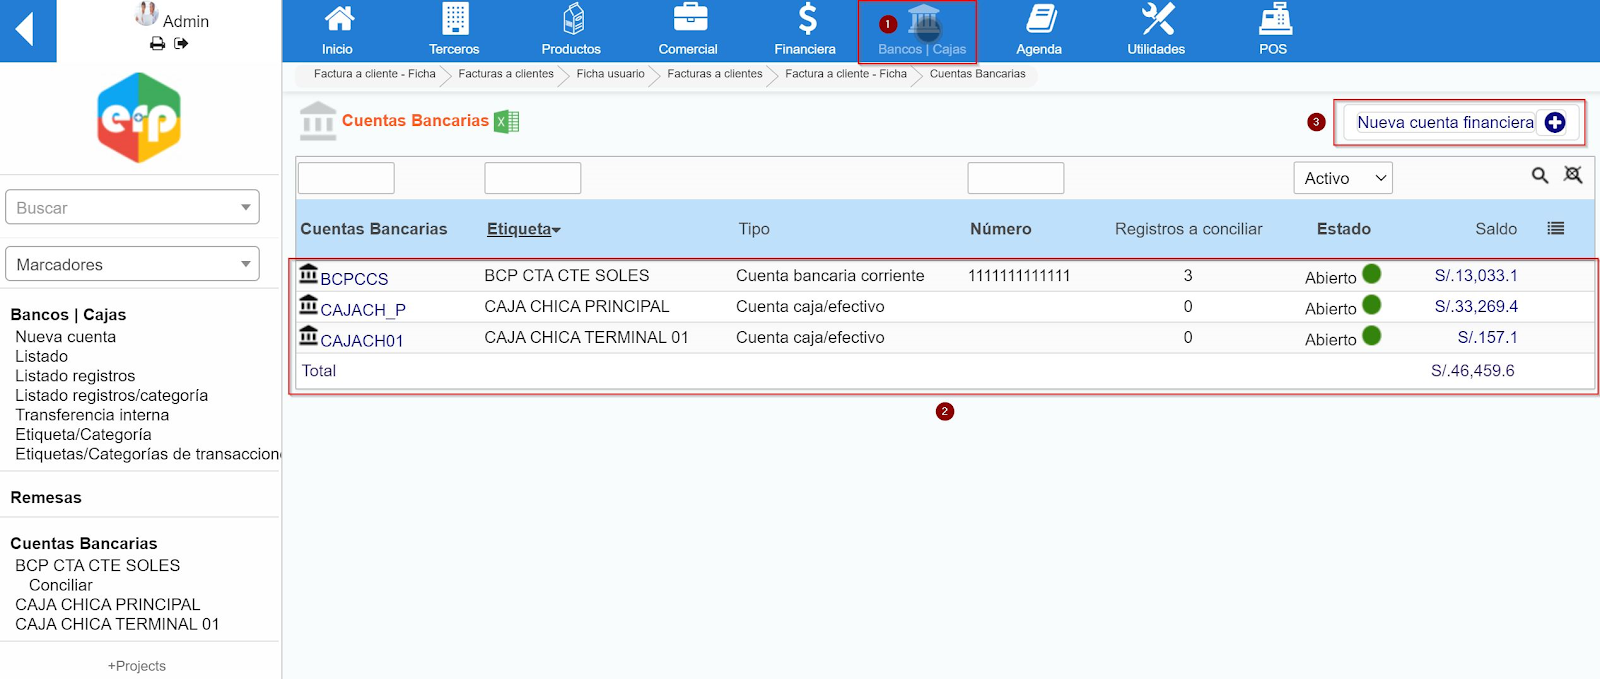The height and width of the screenshot is (679, 1600).
Task: Click the 'Ficha usuario' breadcrumb
Action: (x=610, y=74)
